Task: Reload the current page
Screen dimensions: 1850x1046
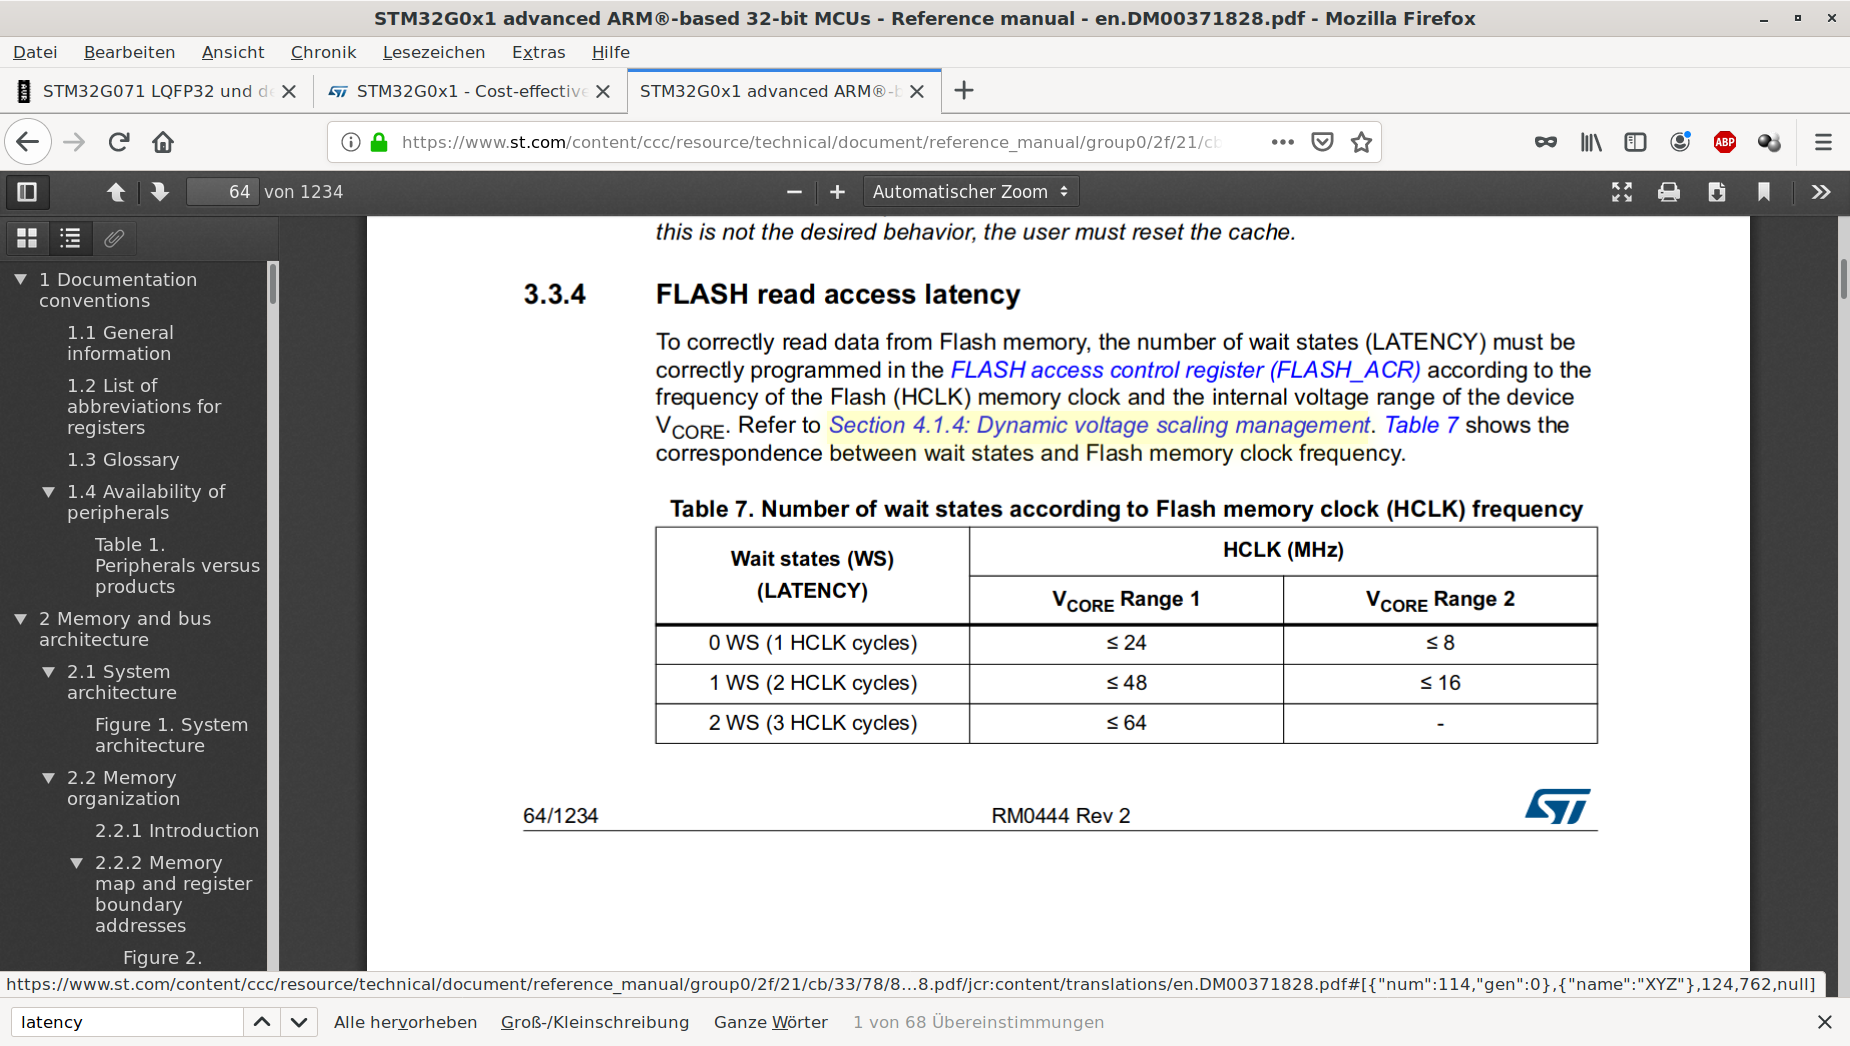Action: [x=119, y=142]
